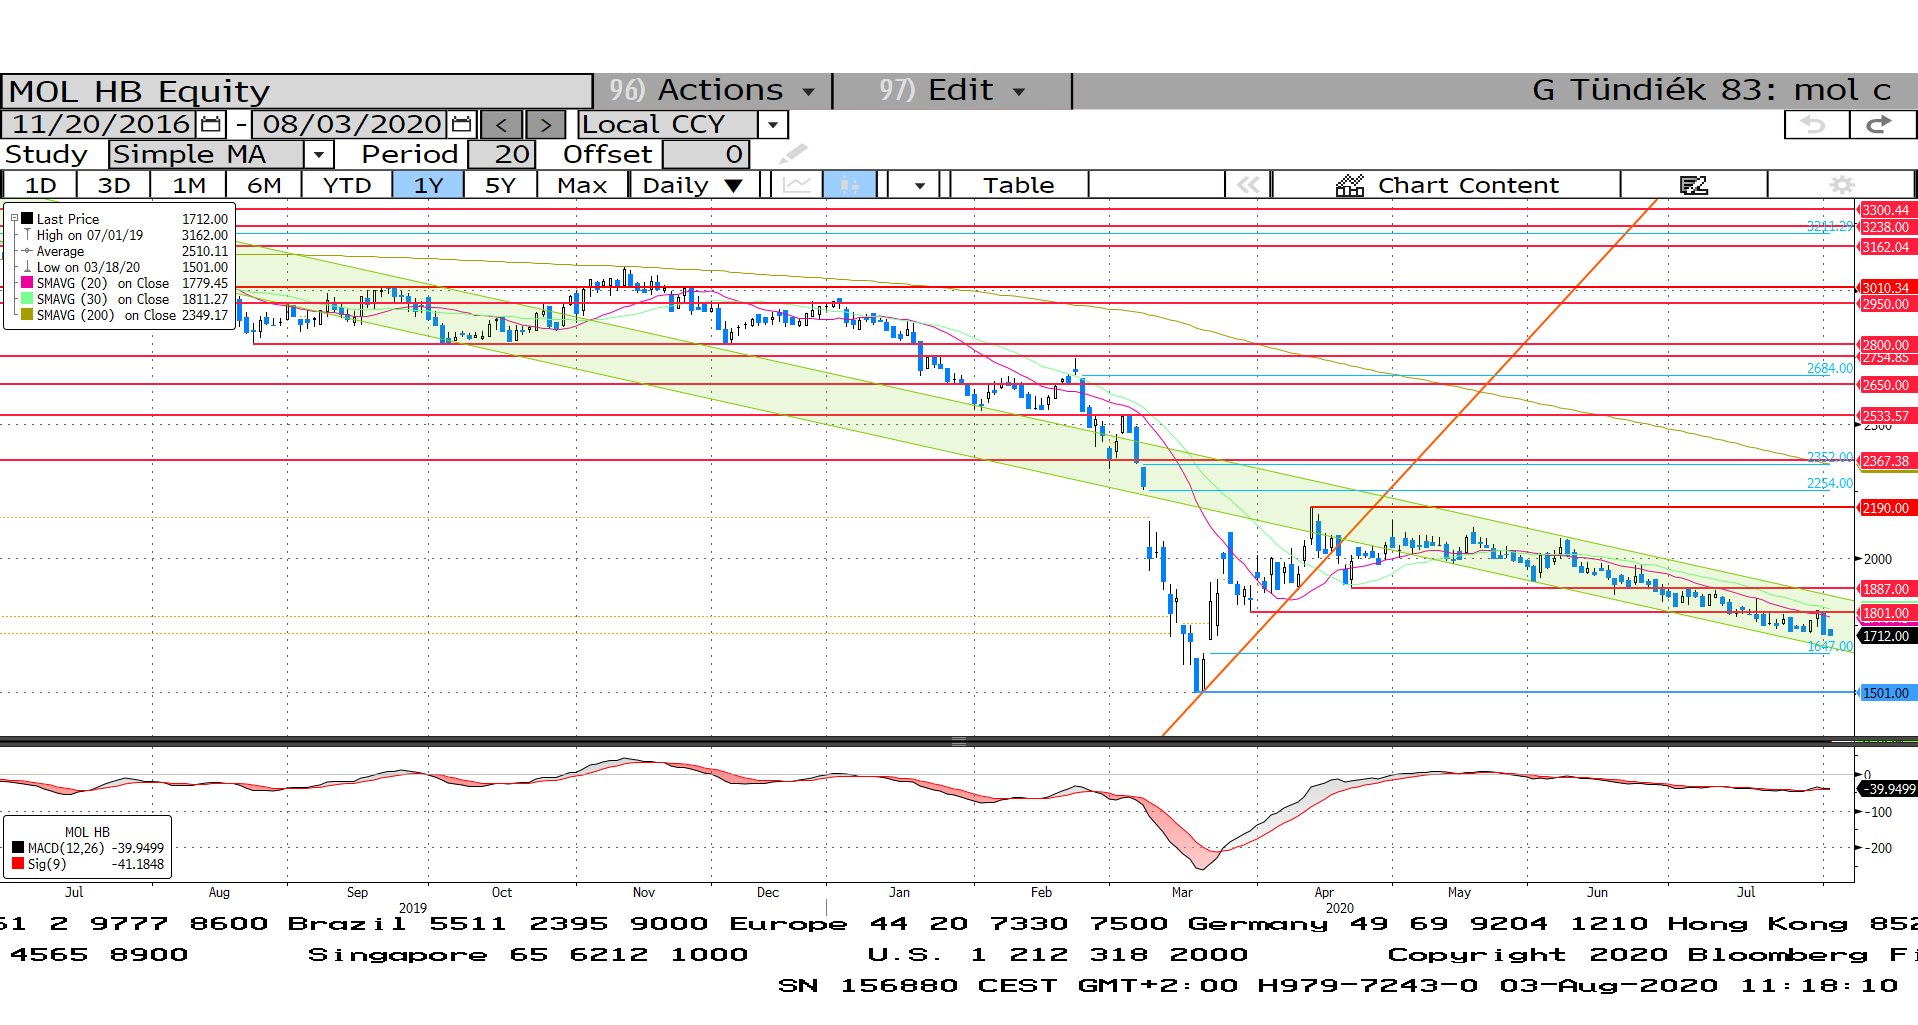Click the 3010.34 price level label
1918x1025 pixels.
(1885, 288)
